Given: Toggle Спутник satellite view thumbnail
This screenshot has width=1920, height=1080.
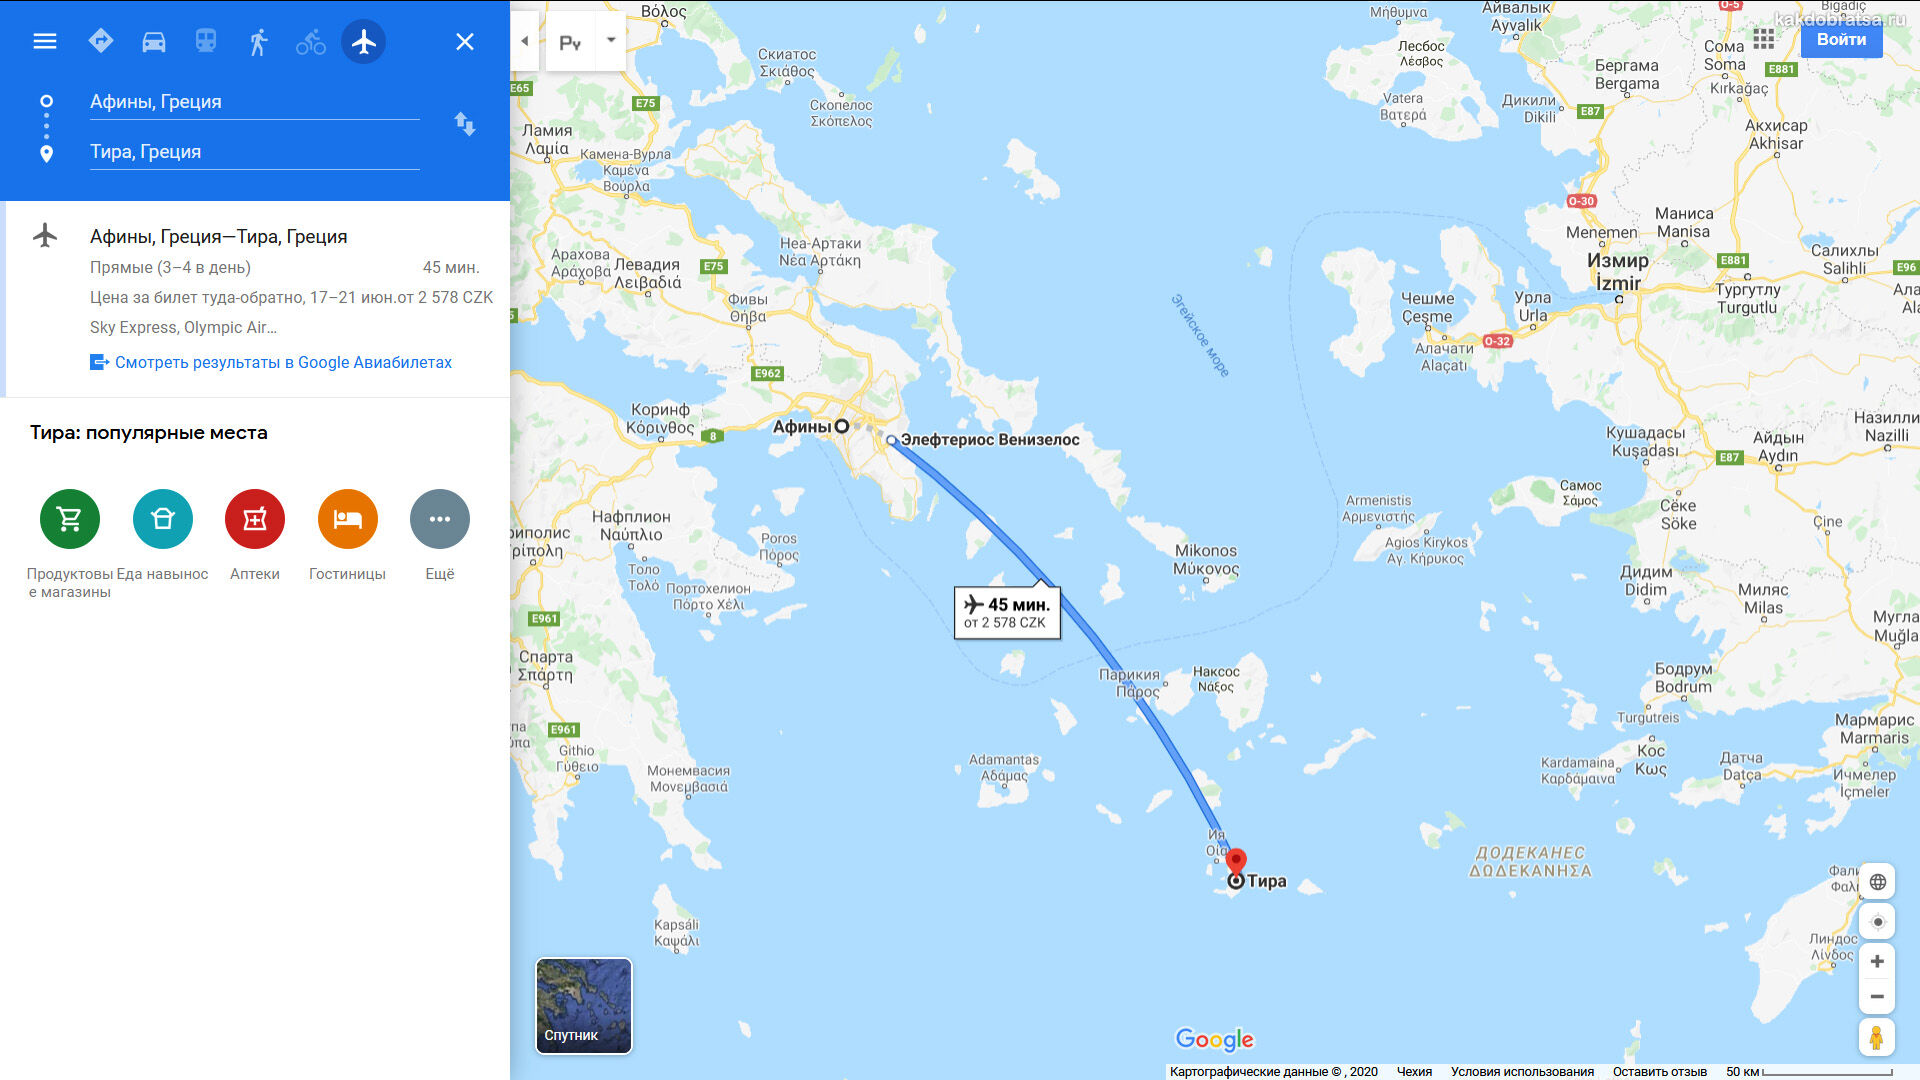Looking at the screenshot, I should tap(584, 1006).
